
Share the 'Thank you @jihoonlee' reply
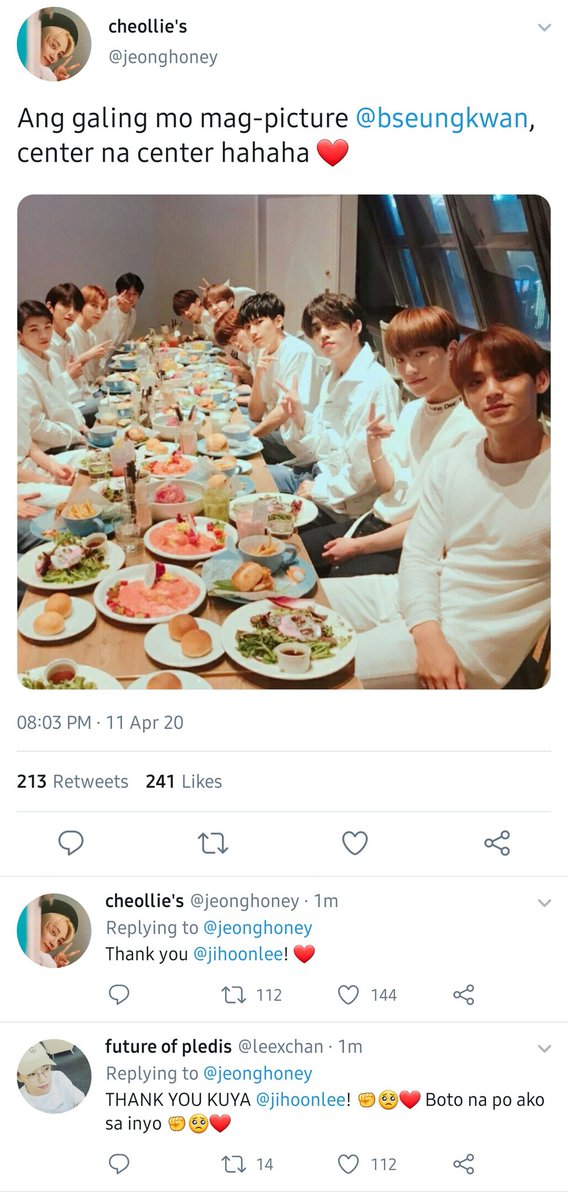(463, 994)
